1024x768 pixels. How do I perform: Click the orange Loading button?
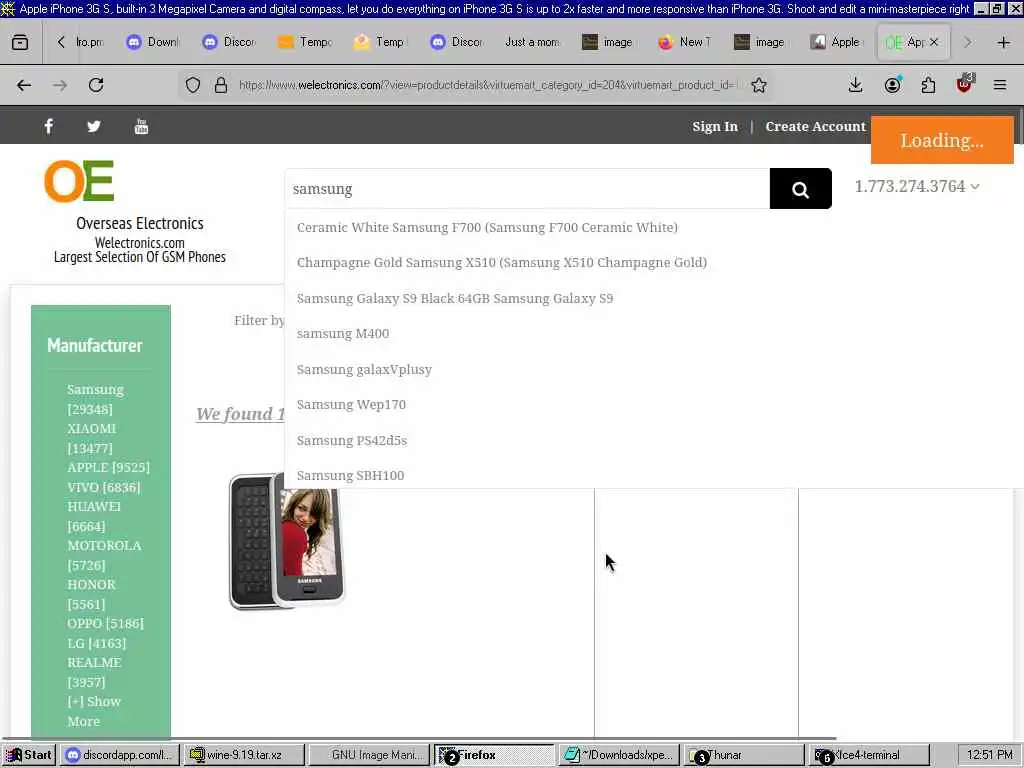coord(942,140)
